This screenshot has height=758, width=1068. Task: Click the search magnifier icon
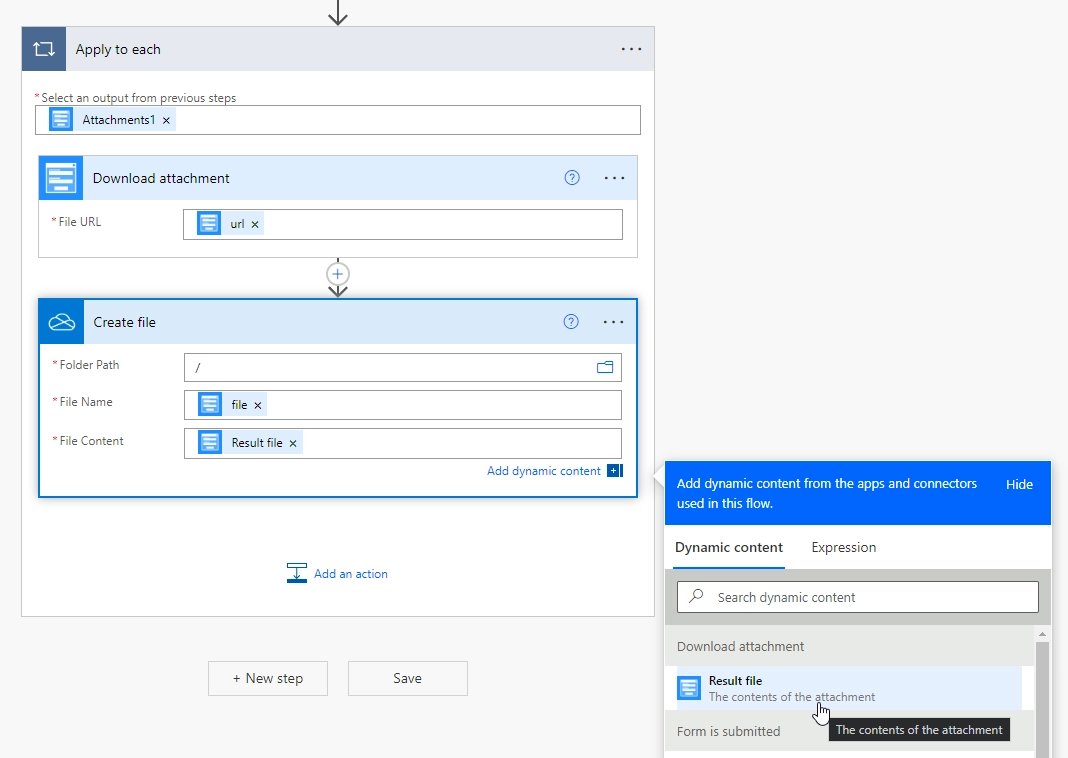pos(696,597)
